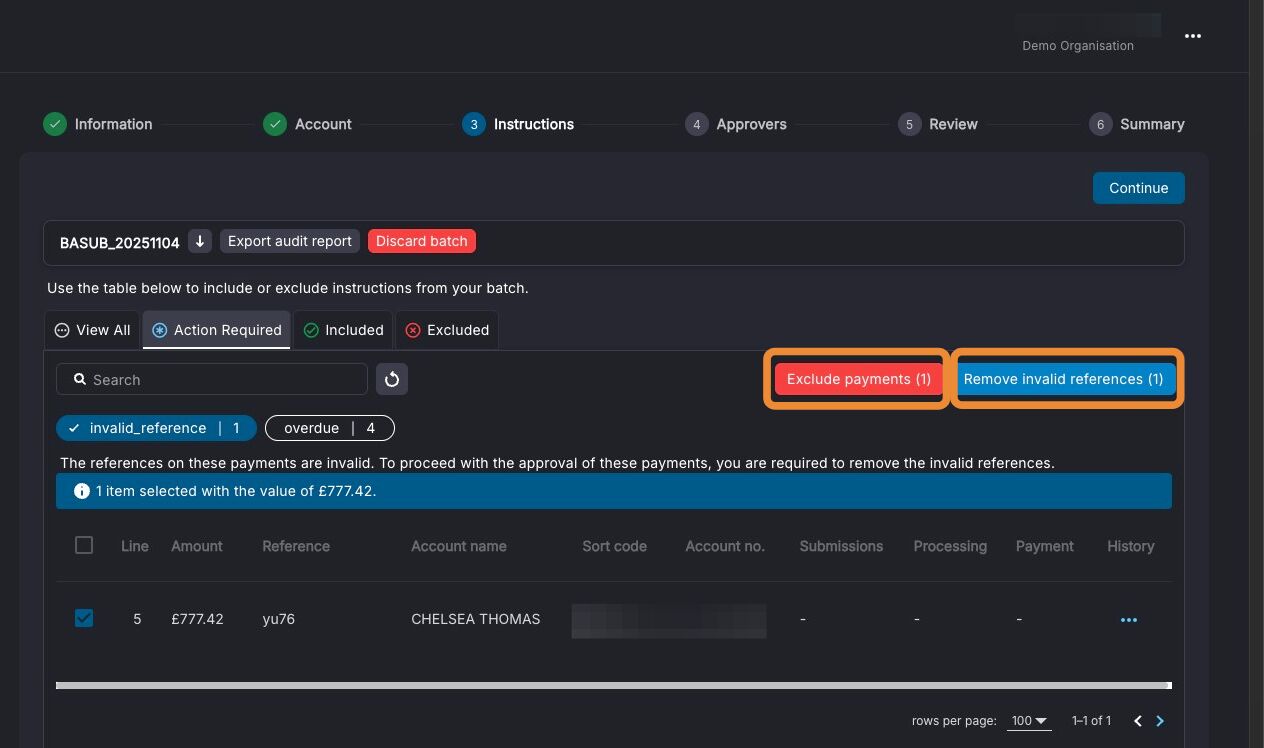Image resolution: width=1264 pixels, height=748 pixels.
Task: Click the Discard batch button
Action: click(422, 241)
